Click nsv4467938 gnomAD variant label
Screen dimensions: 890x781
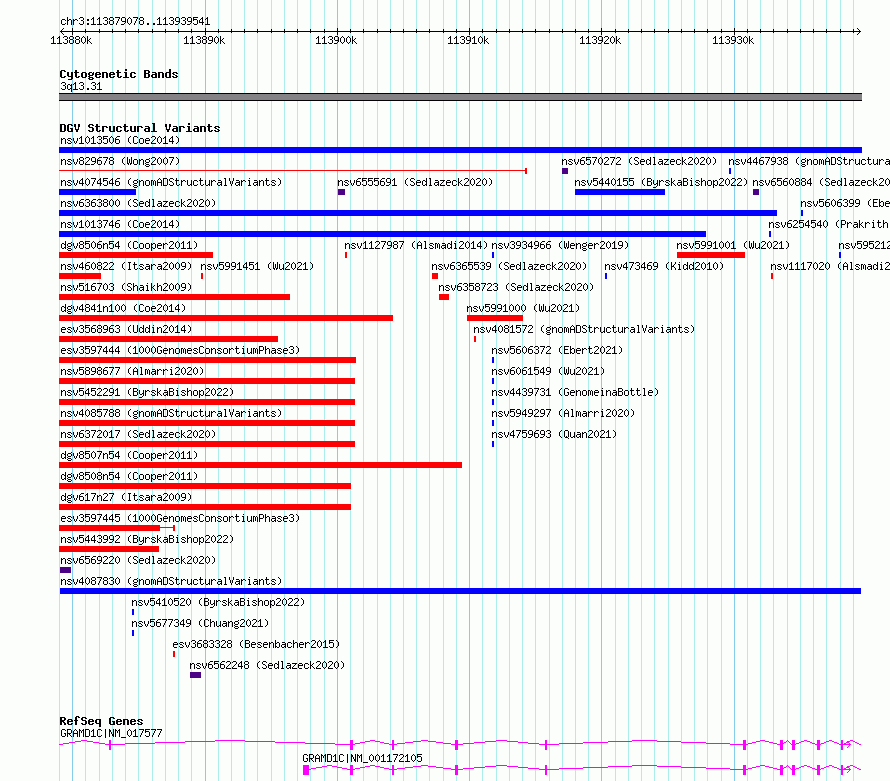[809, 161]
